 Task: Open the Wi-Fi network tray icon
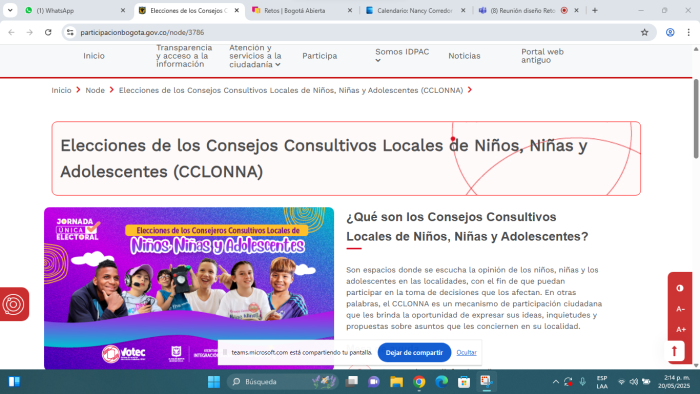621,382
